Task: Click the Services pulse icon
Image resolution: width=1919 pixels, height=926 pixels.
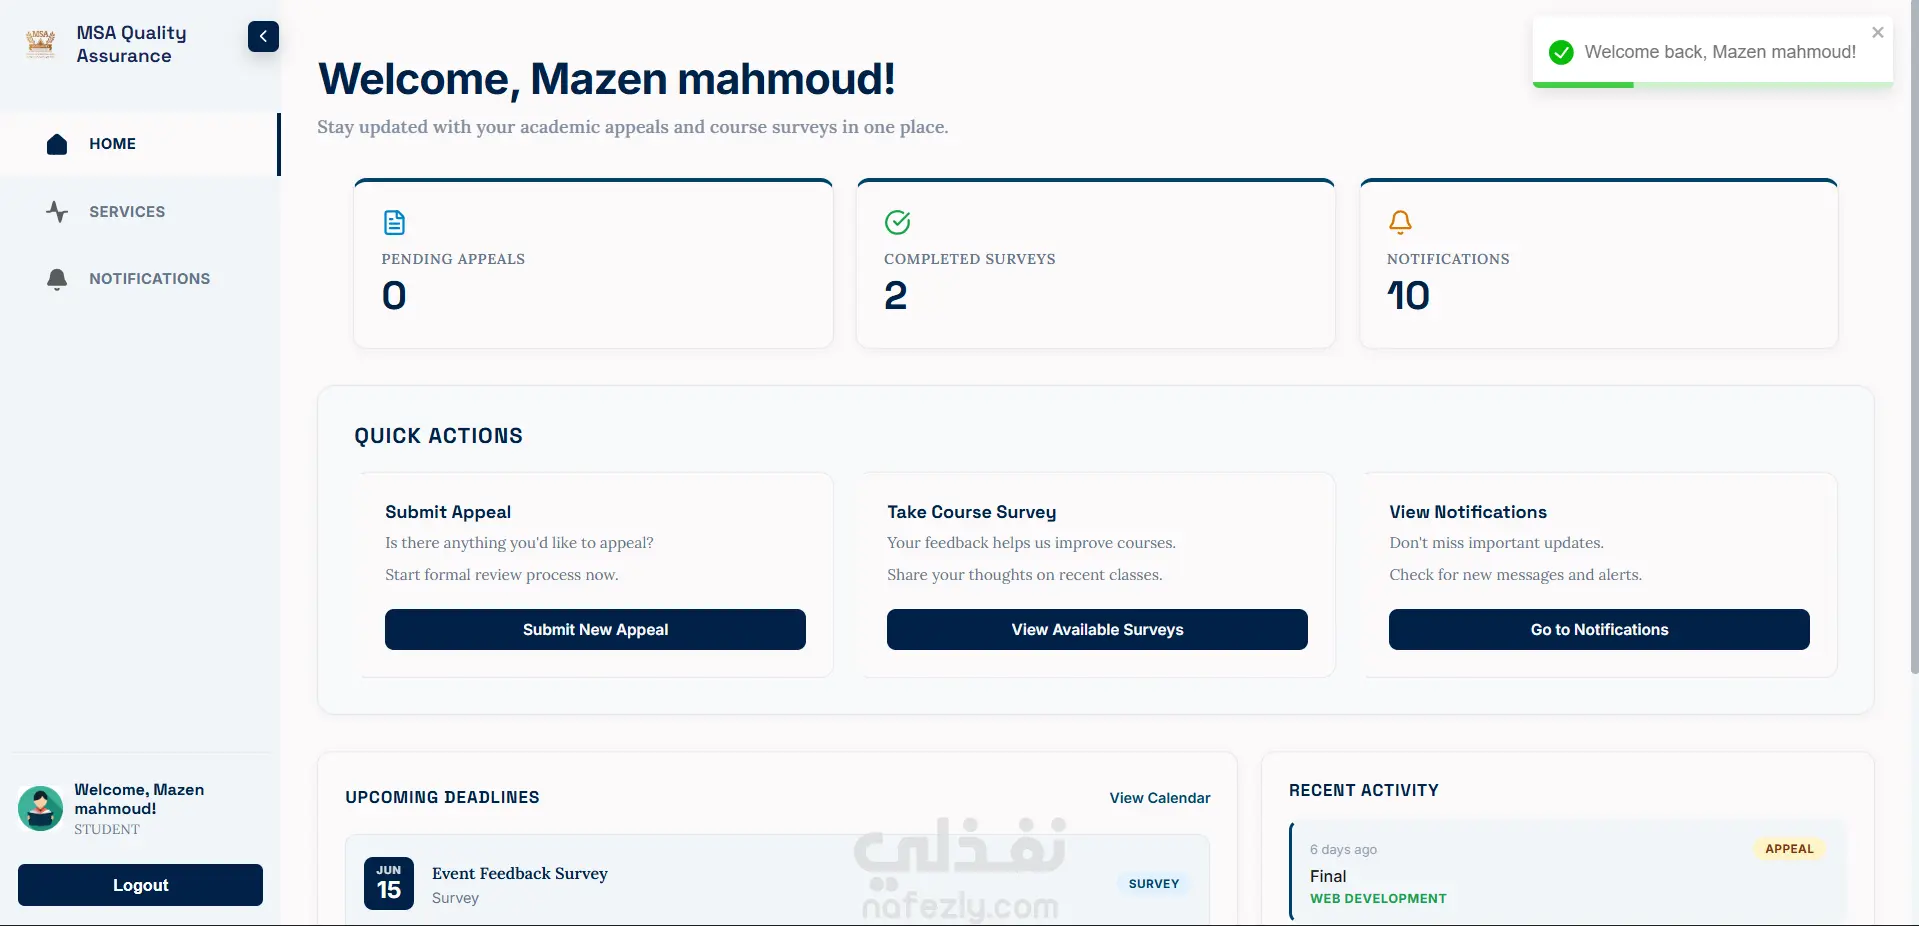Action: [57, 211]
